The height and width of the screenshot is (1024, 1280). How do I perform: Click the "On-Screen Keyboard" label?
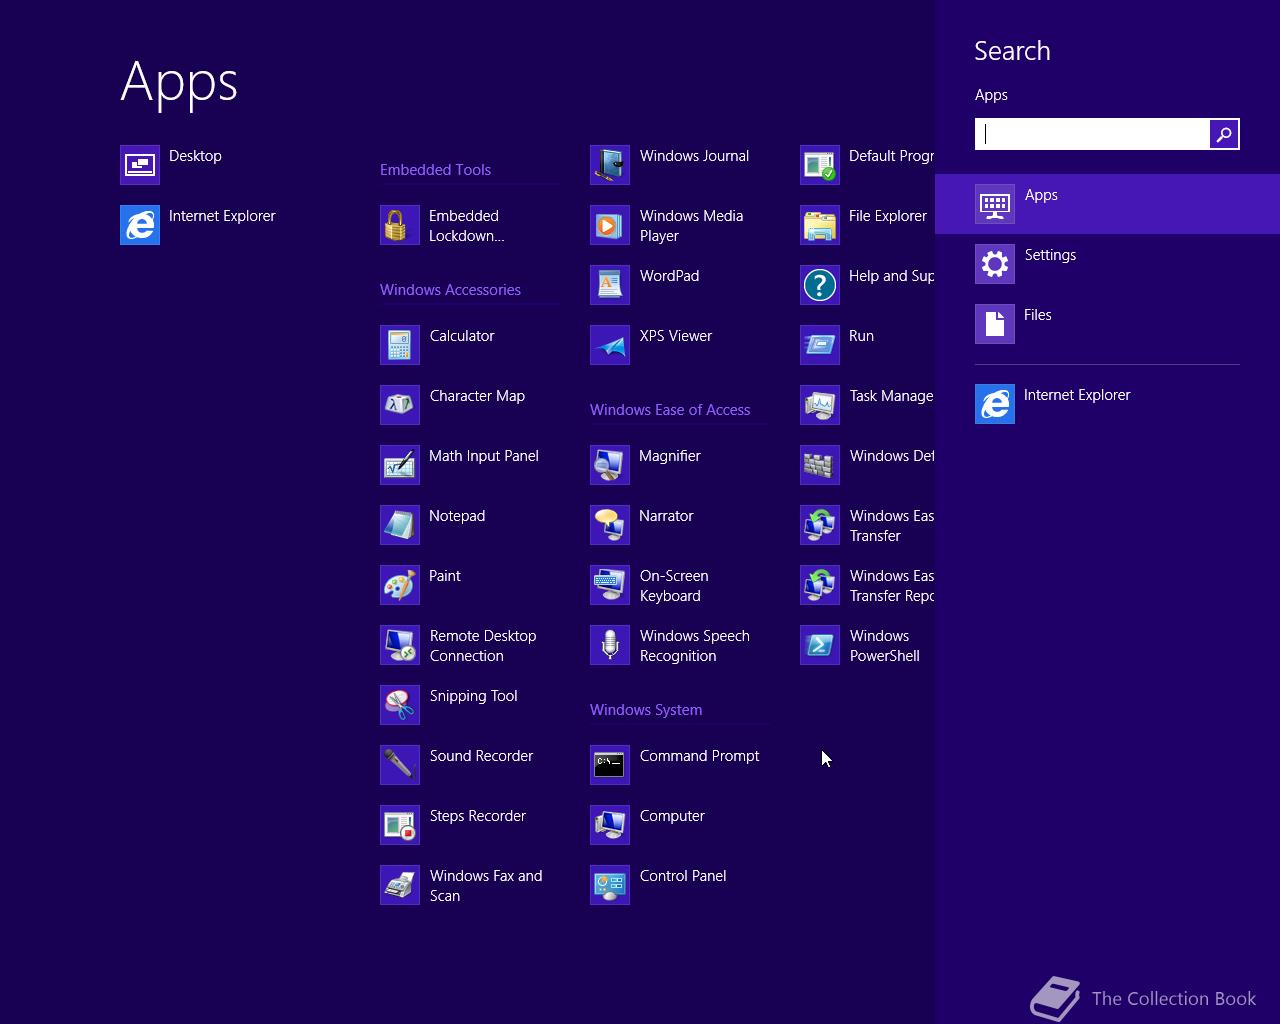(x=674, y=586)
